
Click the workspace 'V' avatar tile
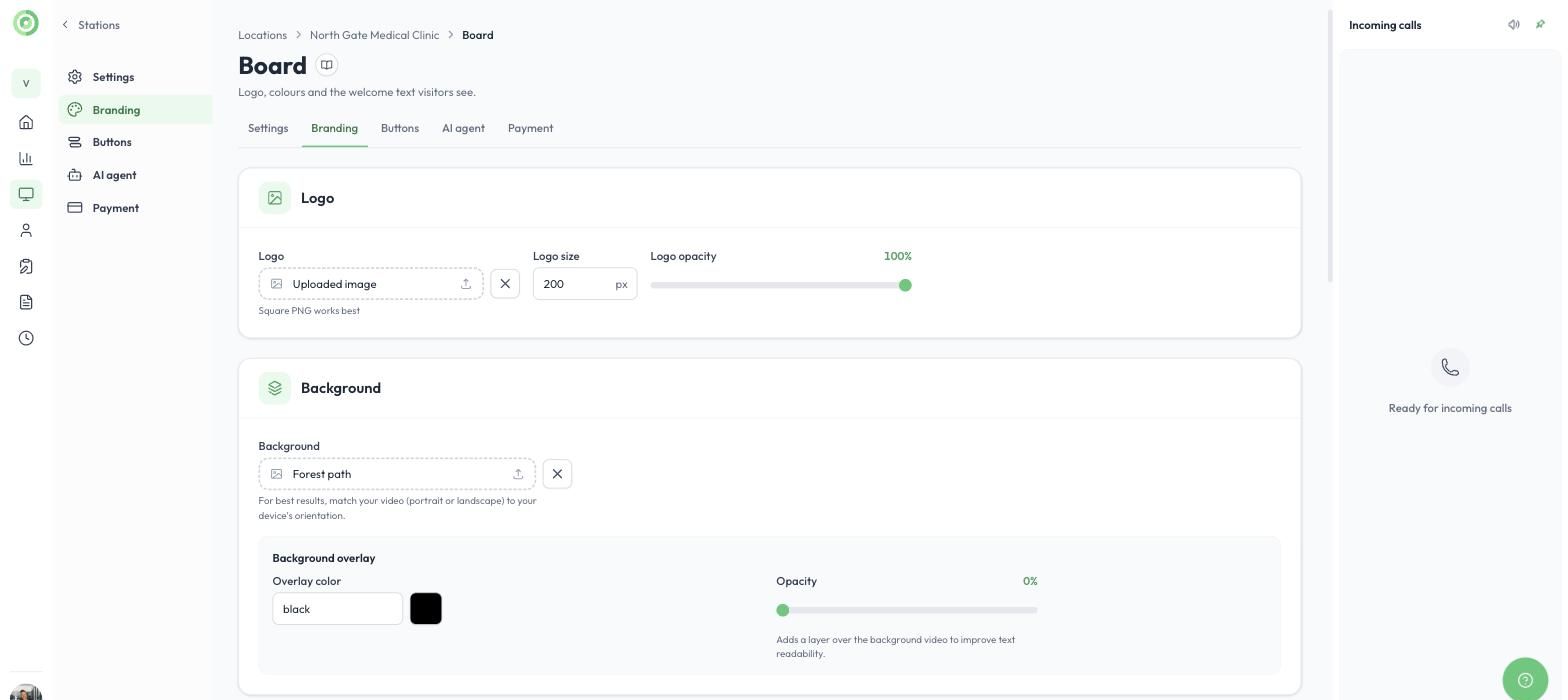point(26,83)
